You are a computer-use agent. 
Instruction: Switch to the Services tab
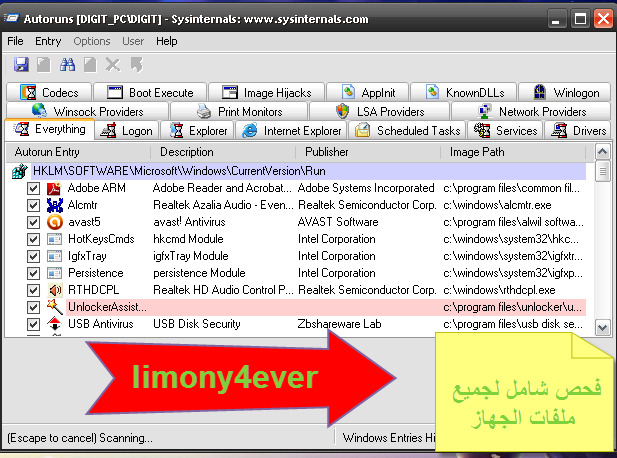click(x=506, y=131)
